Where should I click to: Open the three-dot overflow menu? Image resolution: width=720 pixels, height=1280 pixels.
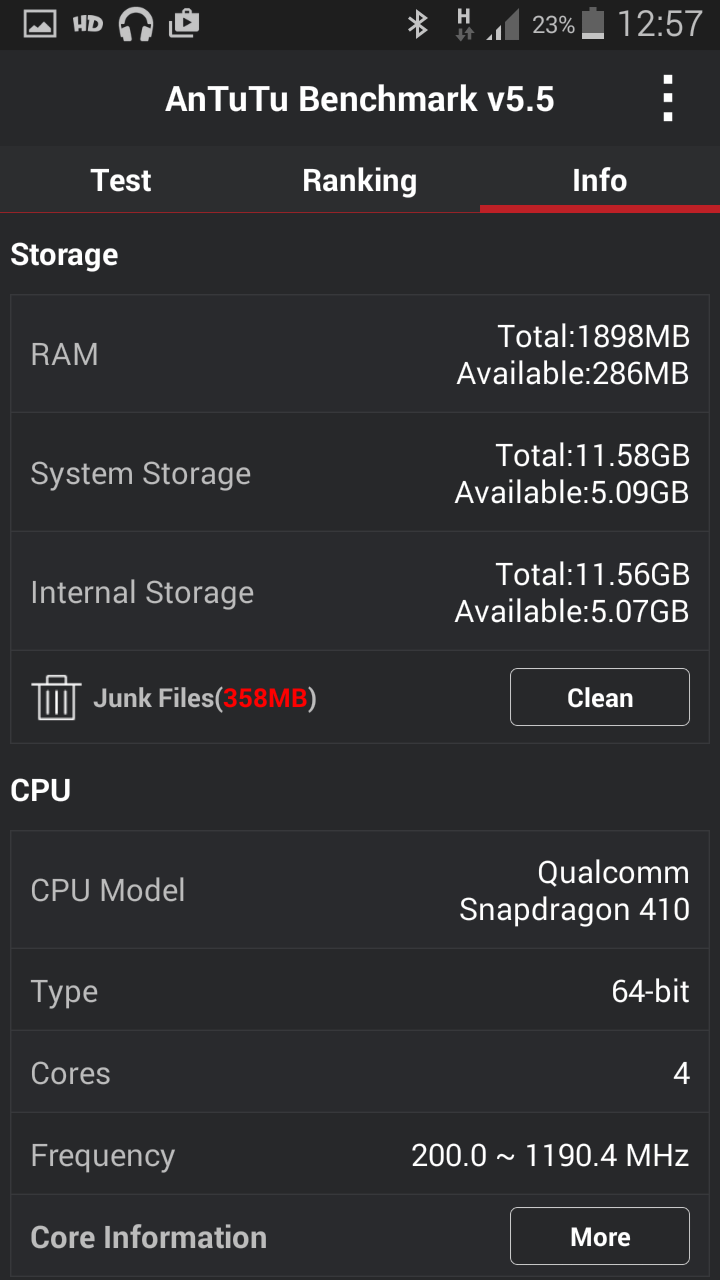point(667,99)
